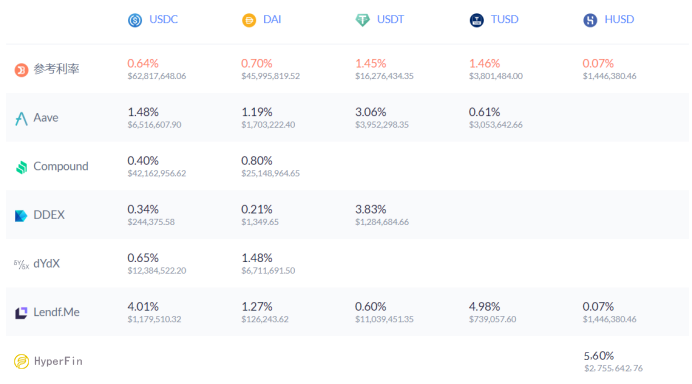Click the $11,039,451.35 amount

pyautogui.click(x=384, y=319)
